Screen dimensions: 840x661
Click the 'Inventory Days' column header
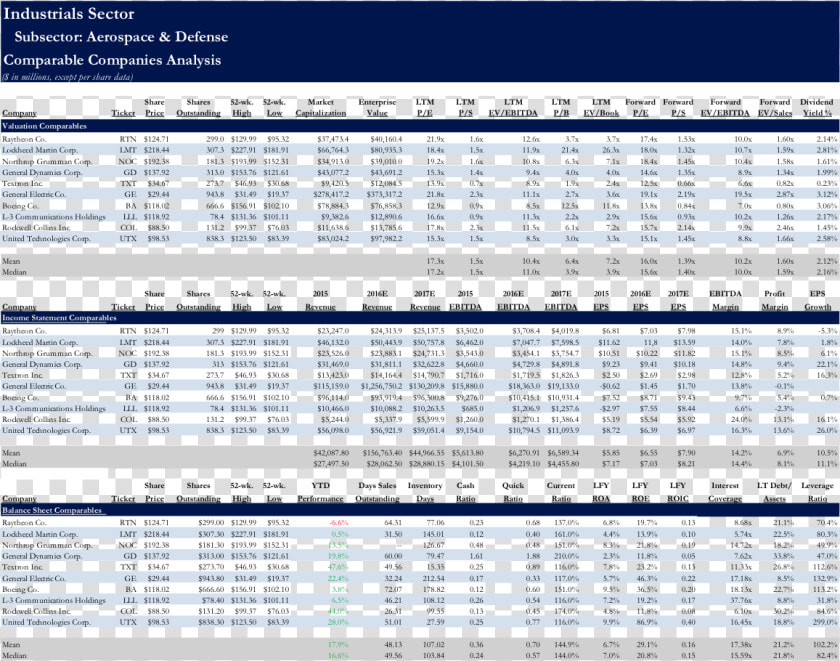point(425,492)
